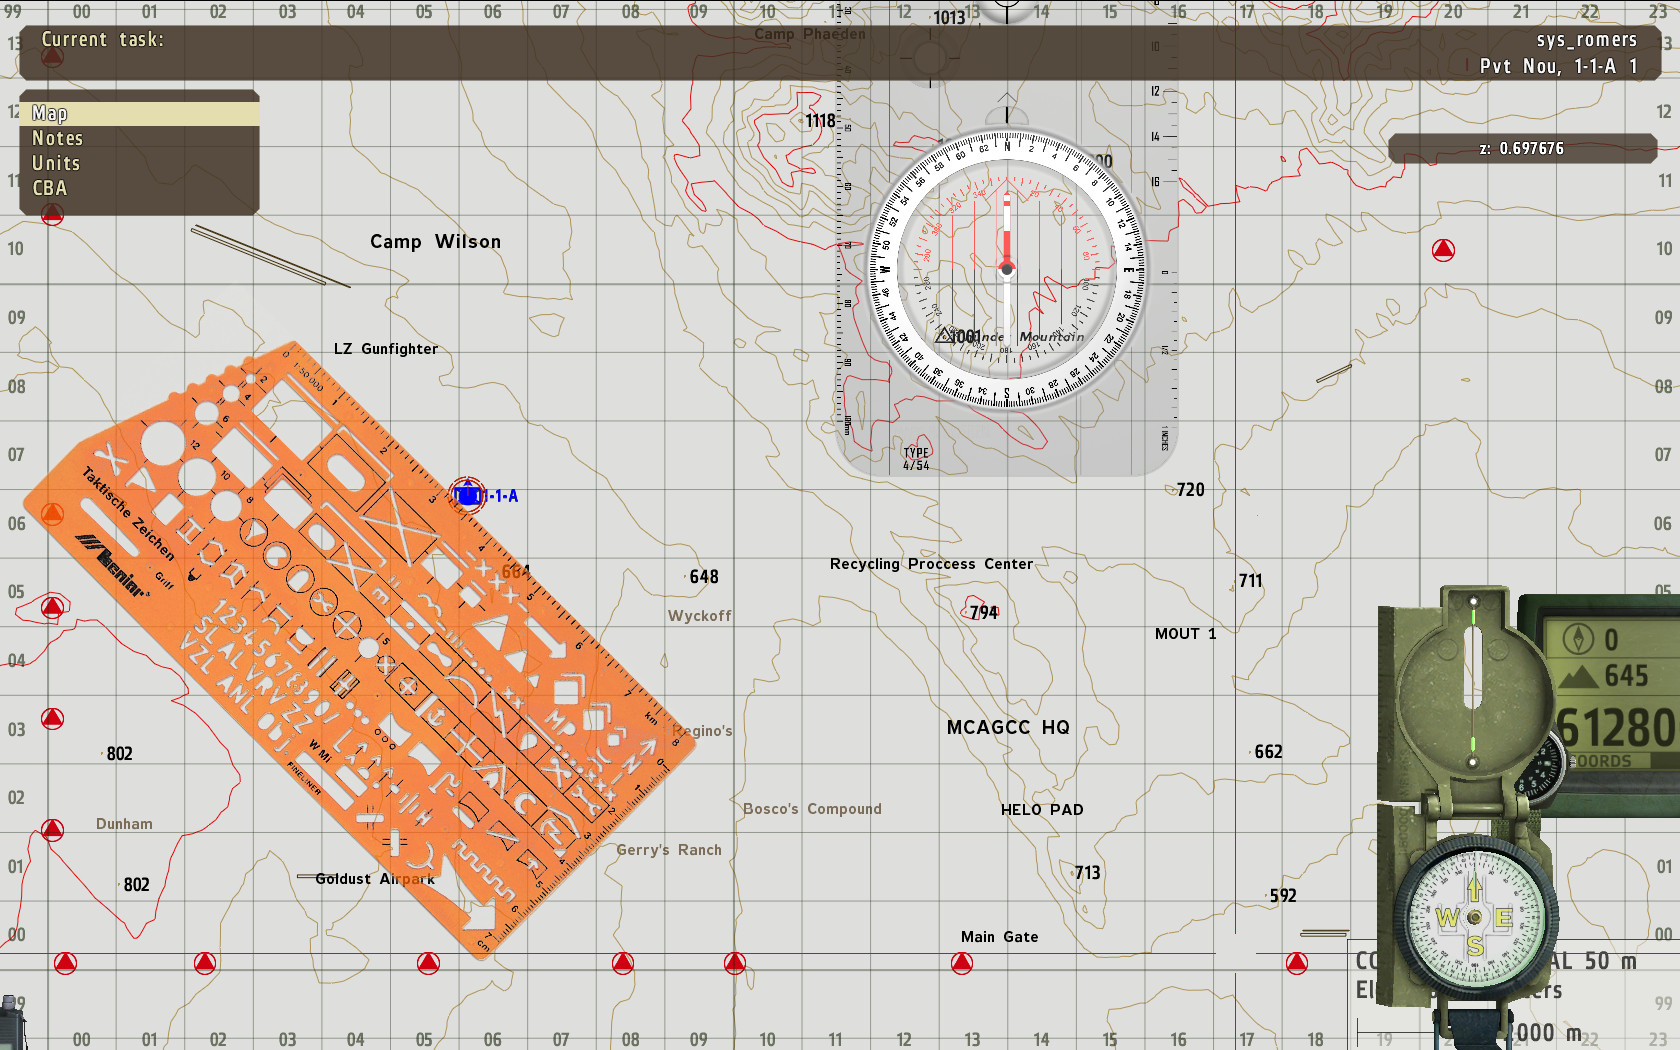This screenshot has width=1680, height=1050.
Task: Click the Pvt Nou, 1-1-A 1 unit label
Action: pyautogui.click(x=1558, y=66)
